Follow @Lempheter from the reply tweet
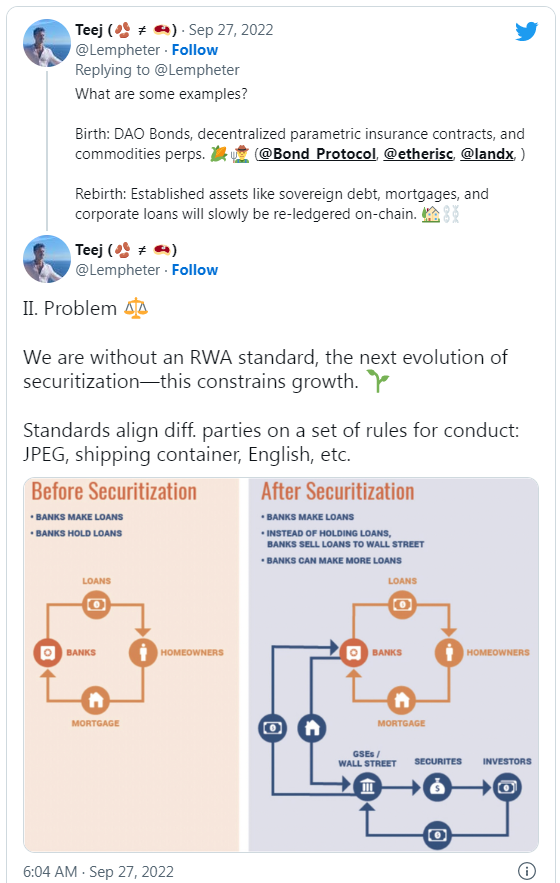This screenshot has width=560, height=883. coord(195,50)
